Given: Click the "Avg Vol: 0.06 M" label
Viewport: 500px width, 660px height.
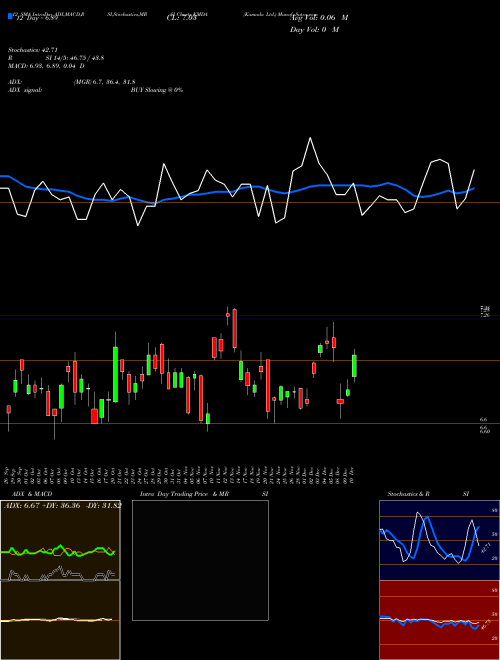Looking at the screenshot, I should (x=319, y=18).
